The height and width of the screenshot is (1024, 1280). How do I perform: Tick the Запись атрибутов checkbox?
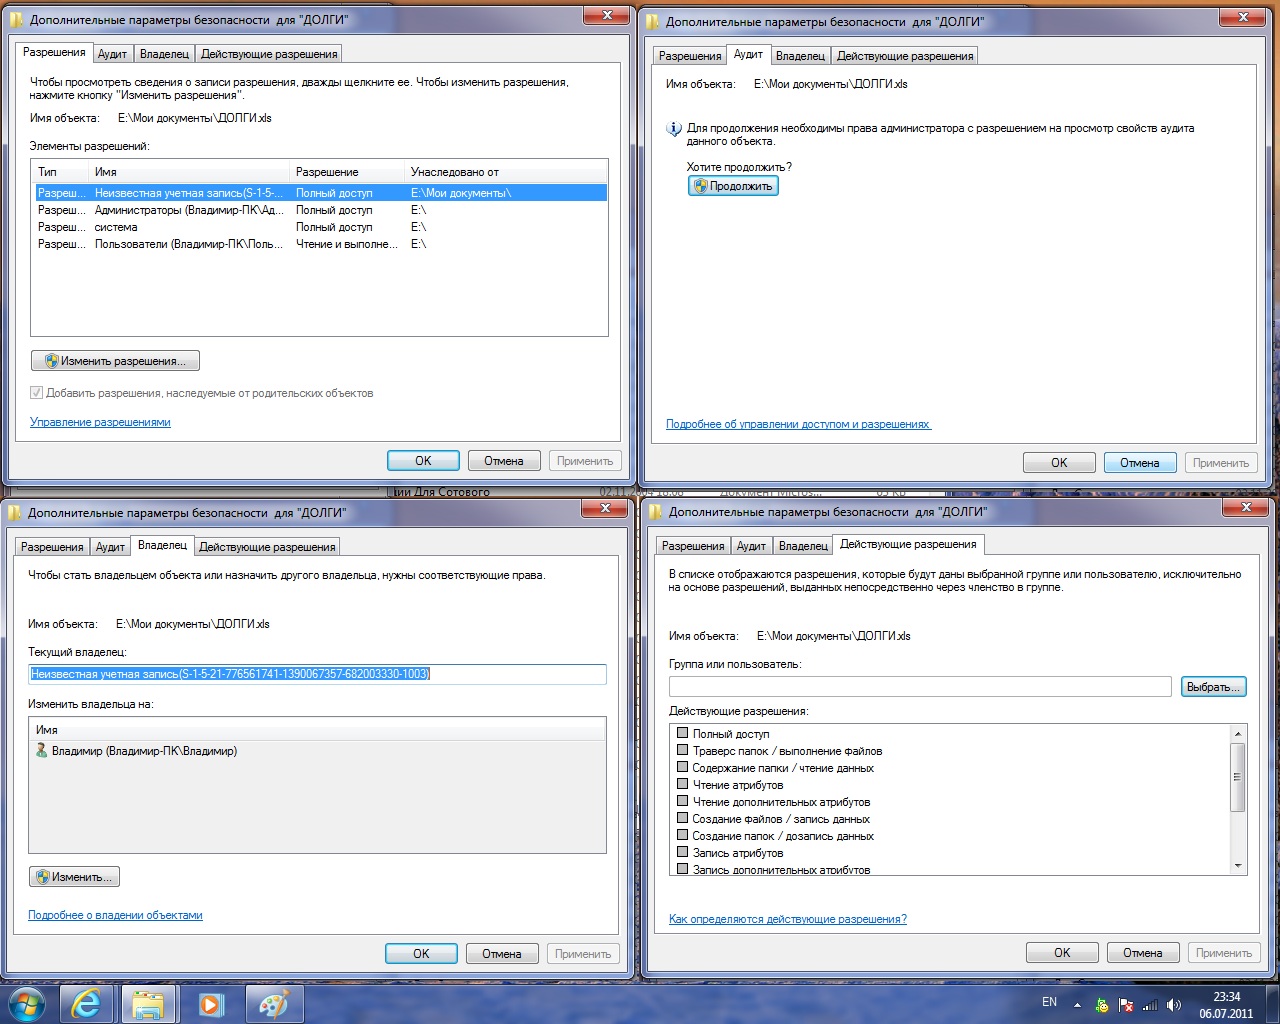coord(683,852)
